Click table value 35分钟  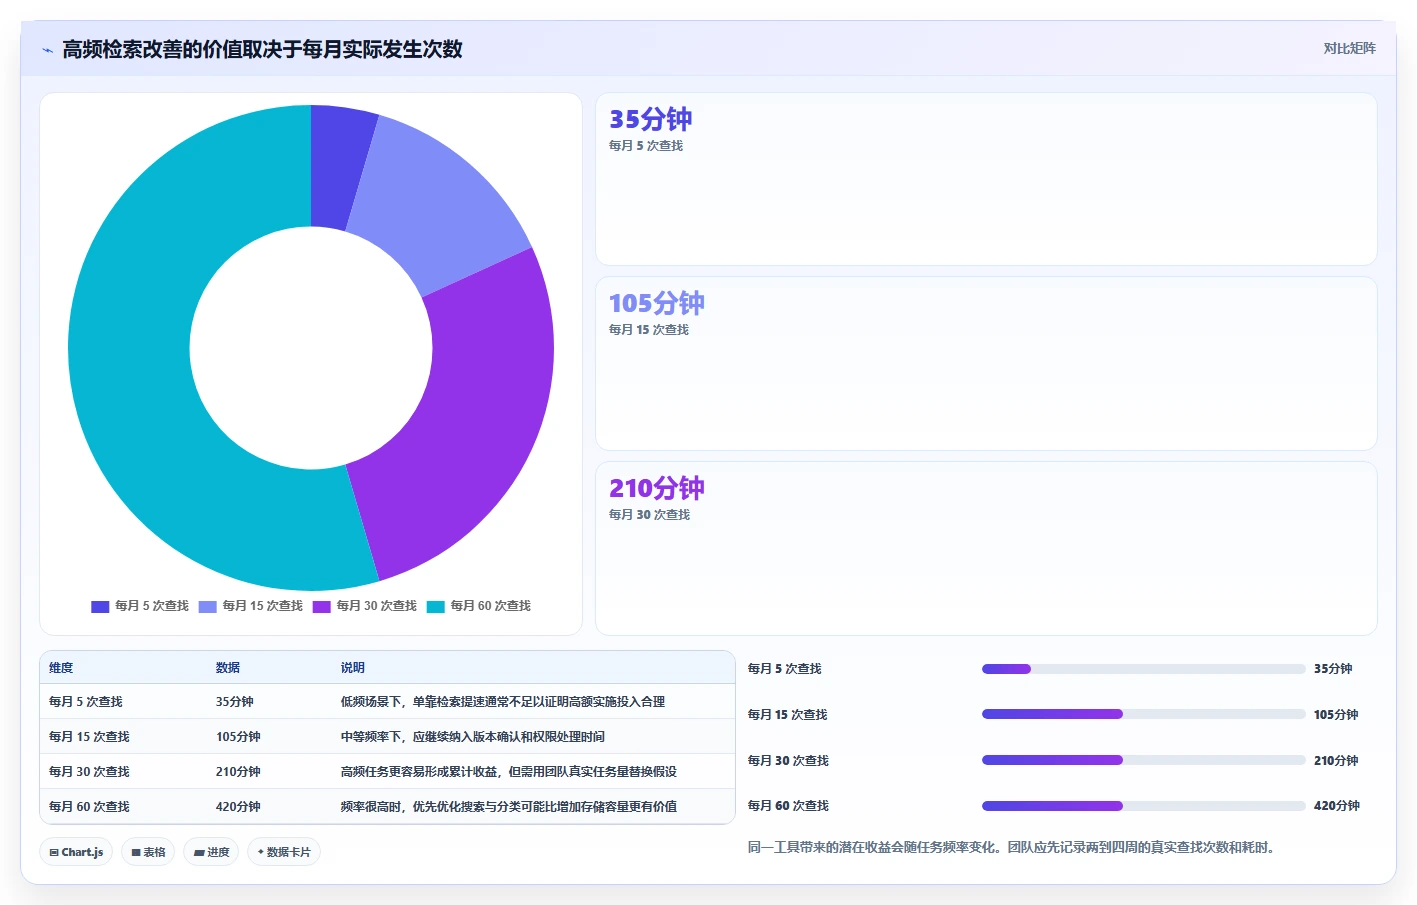coord(235,702)
